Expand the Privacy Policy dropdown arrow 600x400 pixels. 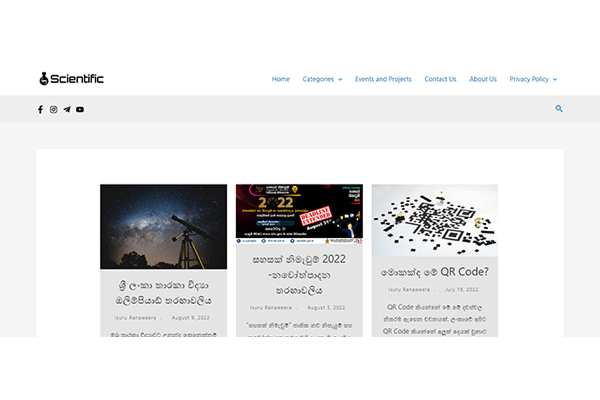554,79
